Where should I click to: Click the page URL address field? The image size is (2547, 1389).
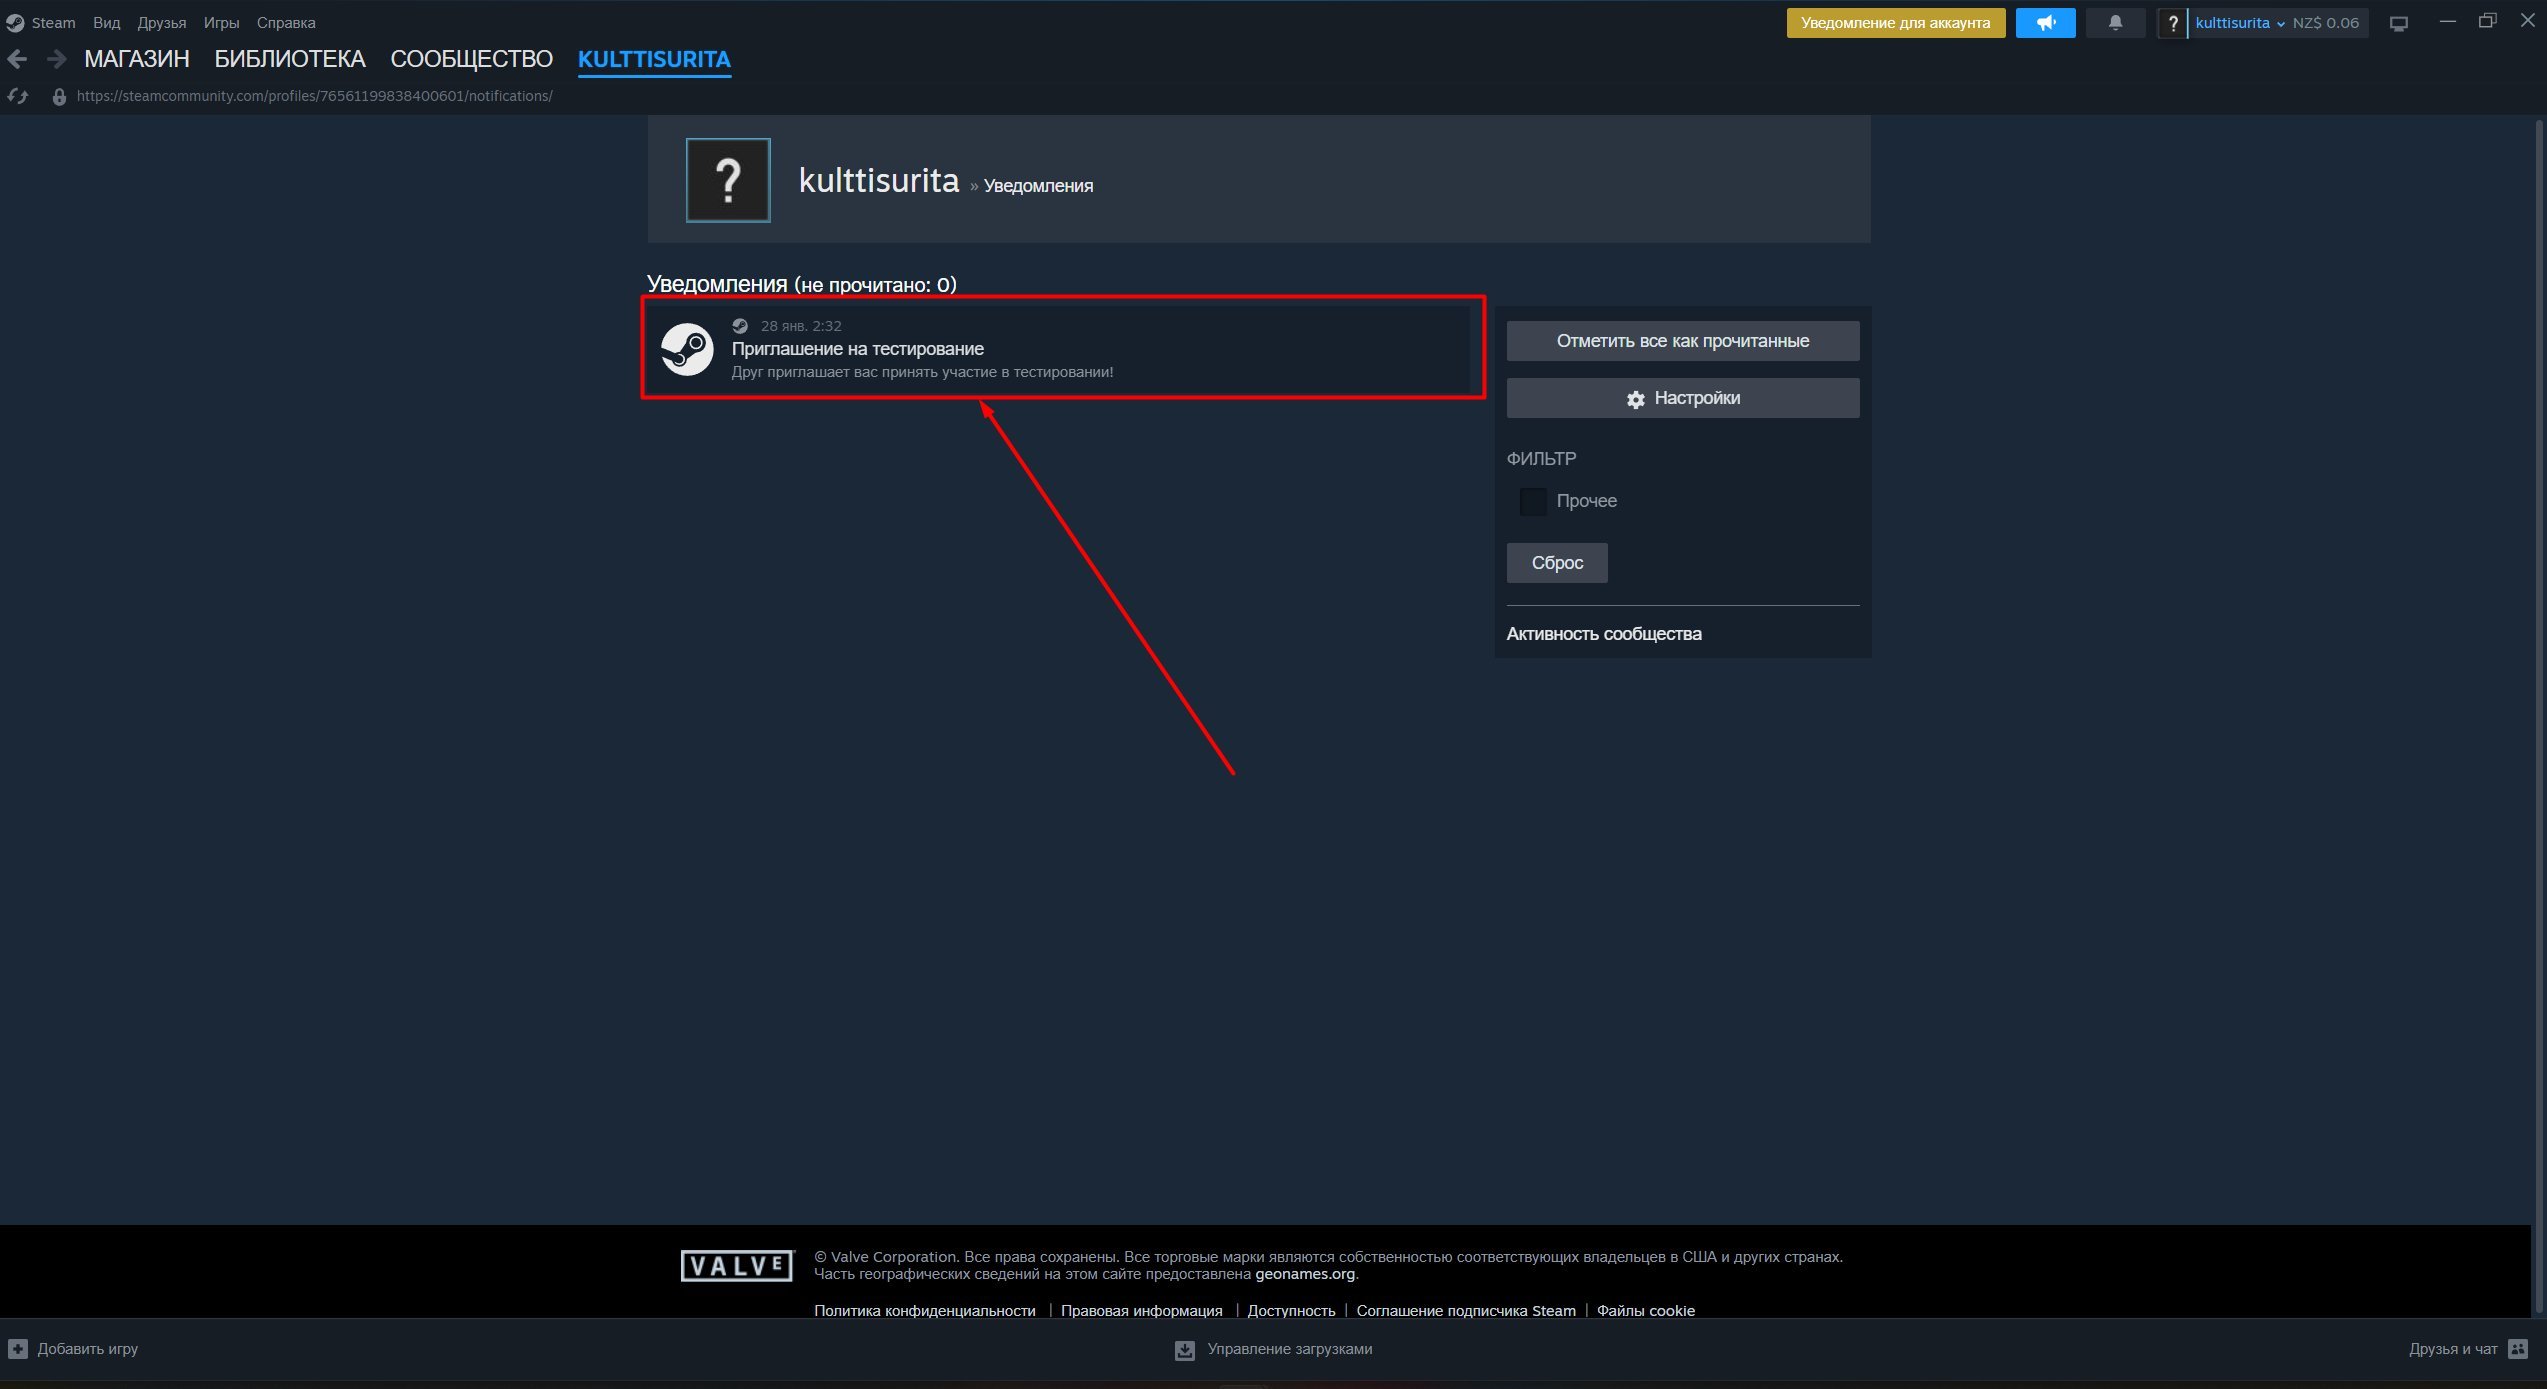click(x=315, y=96)
